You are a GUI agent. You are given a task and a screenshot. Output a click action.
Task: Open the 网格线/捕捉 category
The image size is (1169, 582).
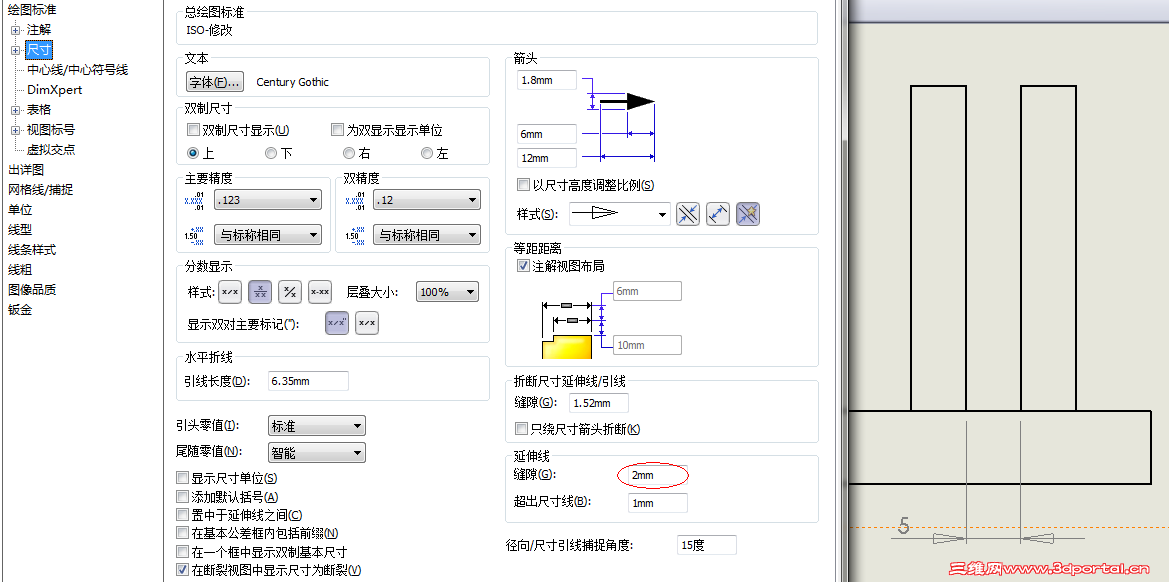click(40, 190)
